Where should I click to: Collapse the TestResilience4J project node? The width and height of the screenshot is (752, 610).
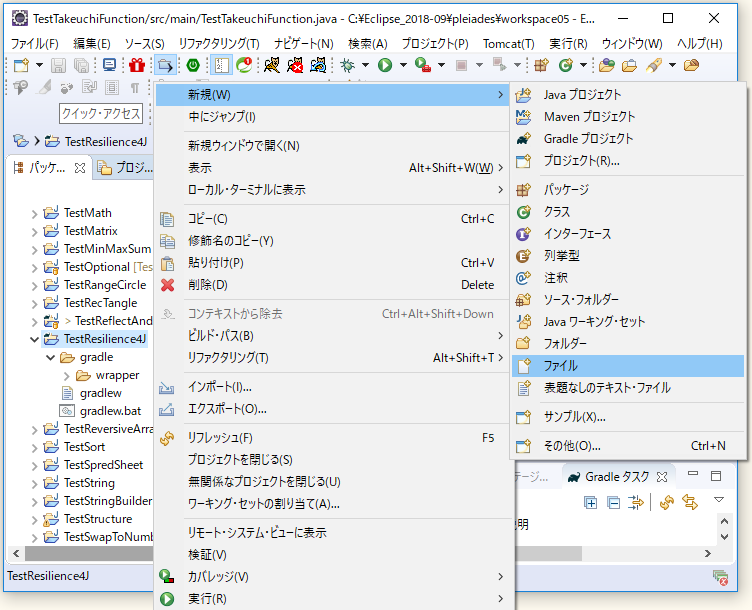[34, 340]
